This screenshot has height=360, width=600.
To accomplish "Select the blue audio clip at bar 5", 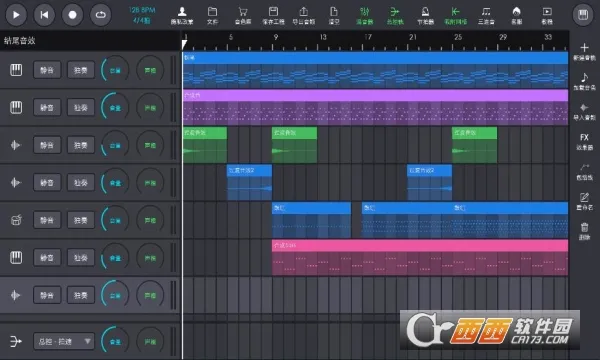I will [249, 182].
